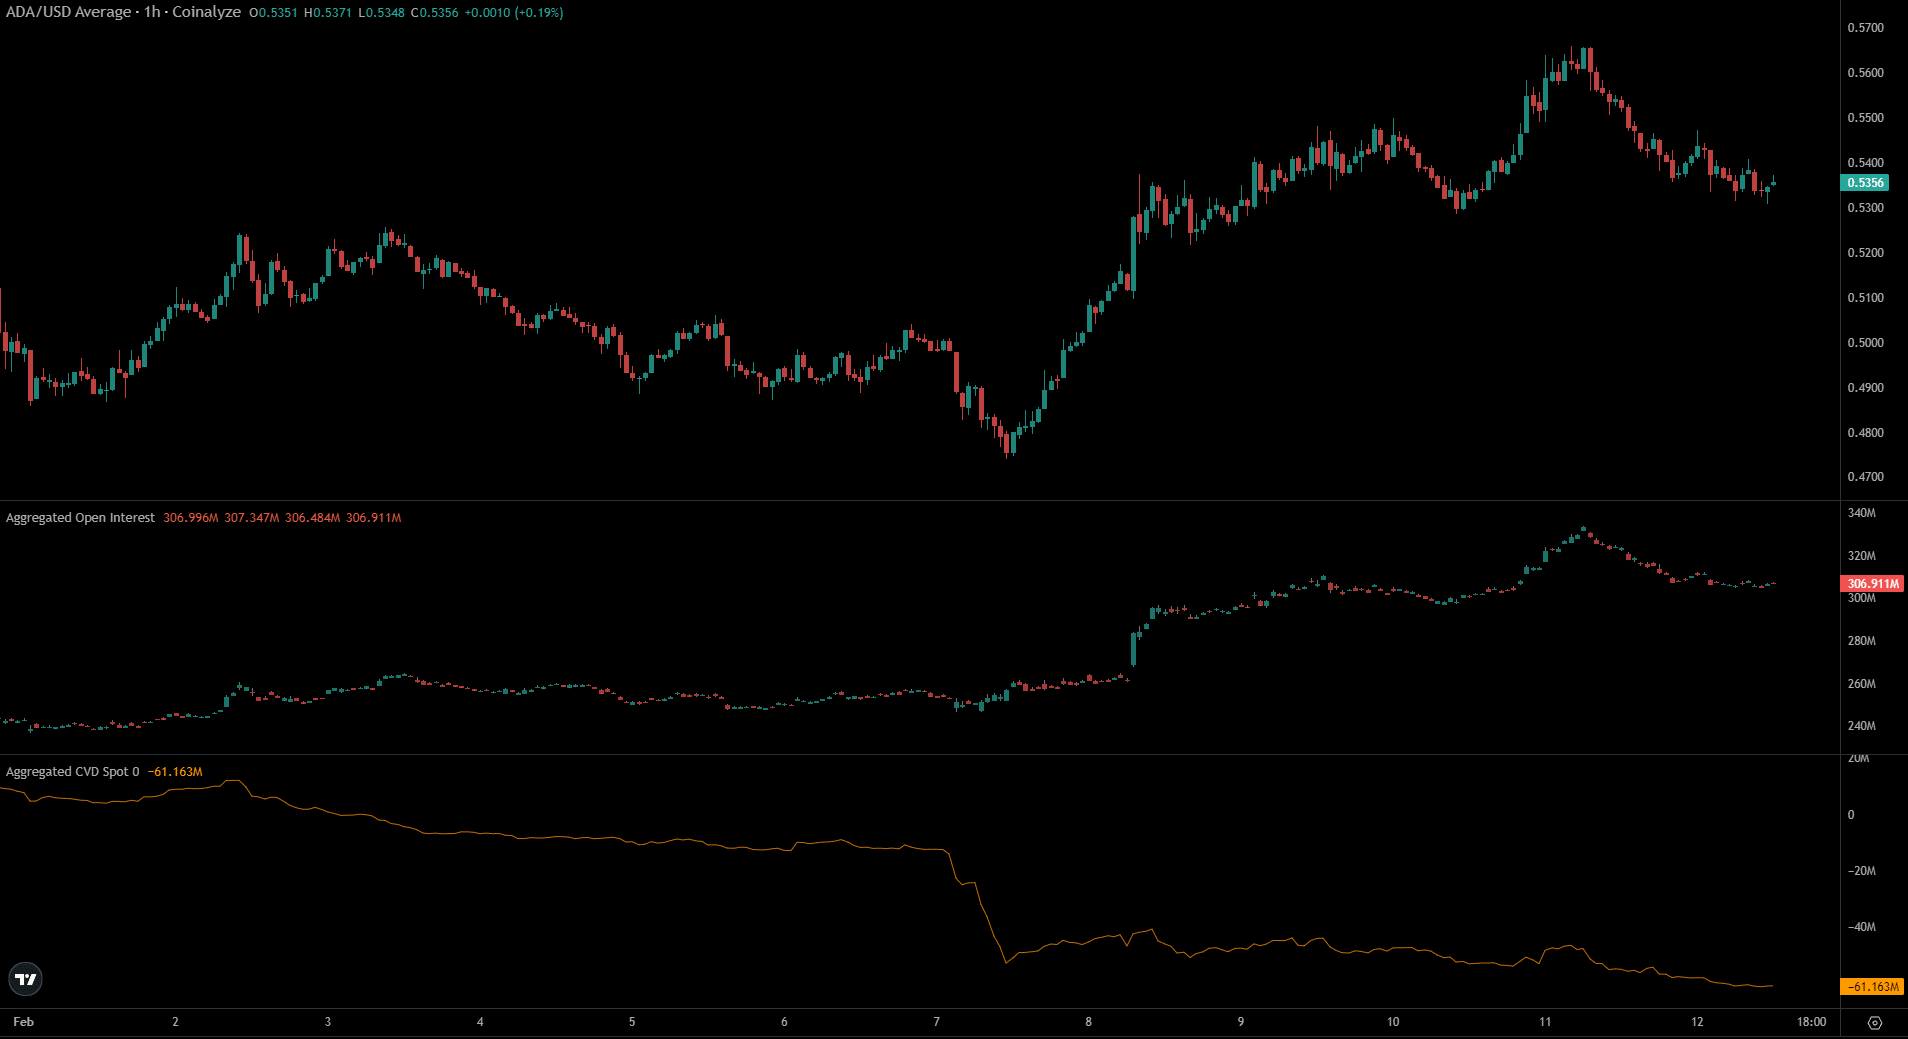
Task: Select the Aggregated Open Interest indicator label
Action: (80, 518)
